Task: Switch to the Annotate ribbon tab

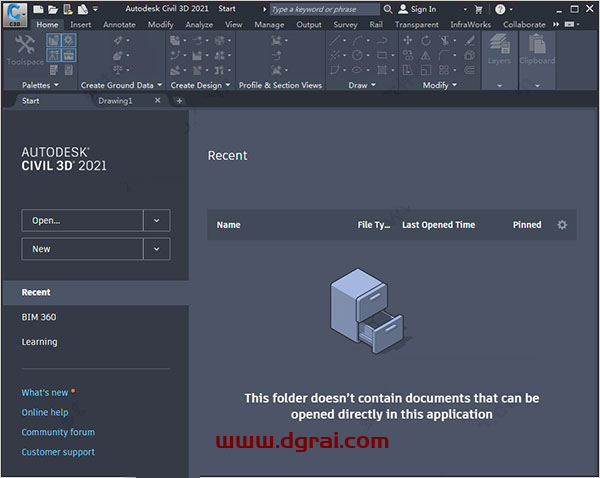Action: point(119,24)
